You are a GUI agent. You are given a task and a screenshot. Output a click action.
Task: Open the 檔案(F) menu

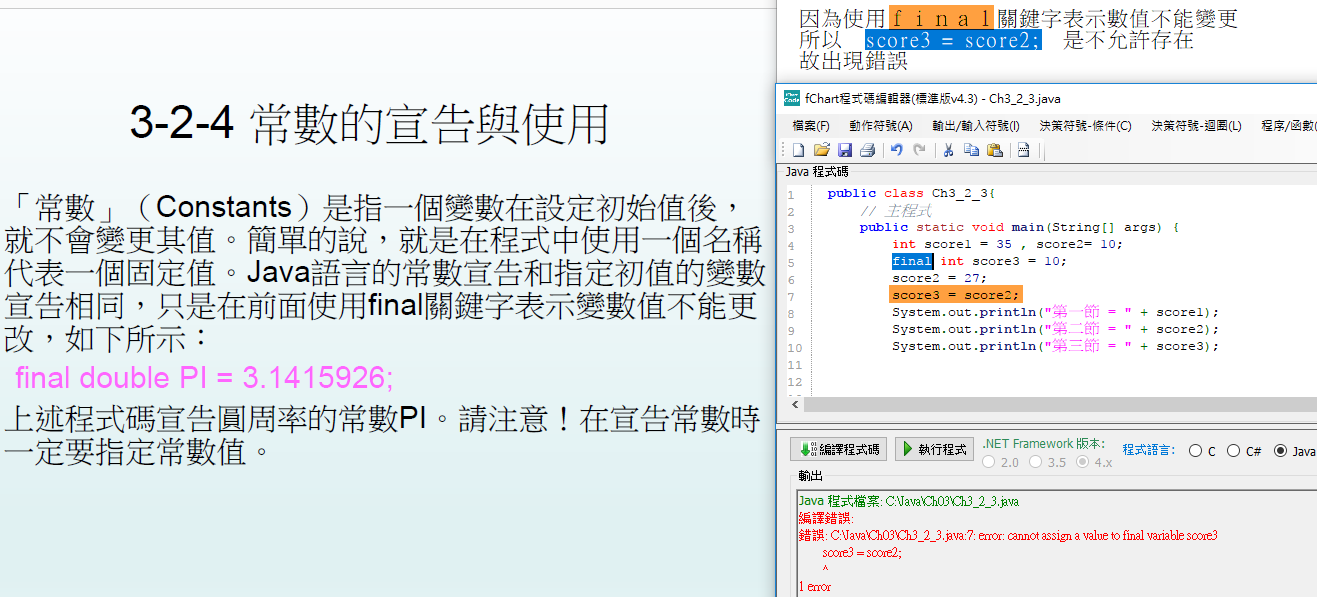click(x=810, y=126)
